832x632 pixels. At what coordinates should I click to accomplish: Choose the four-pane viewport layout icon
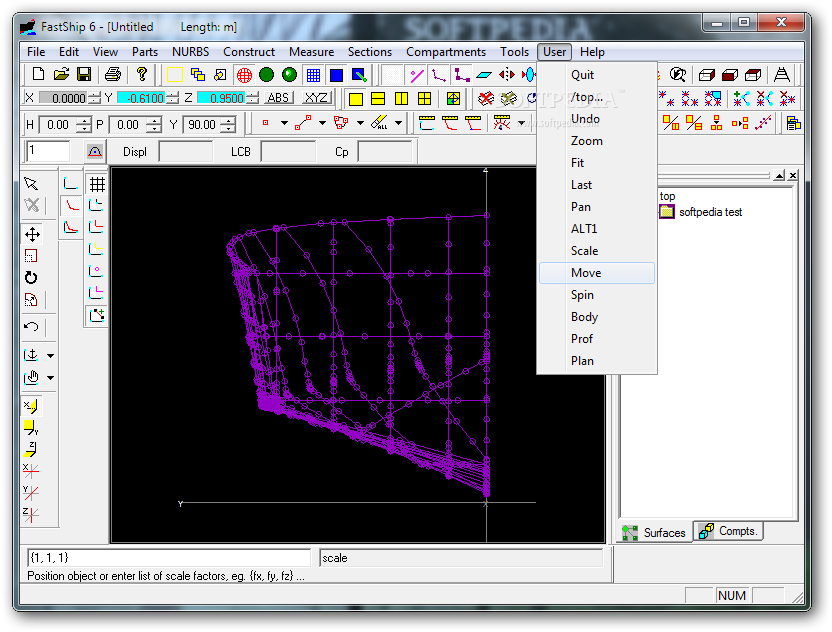[424, 99]
